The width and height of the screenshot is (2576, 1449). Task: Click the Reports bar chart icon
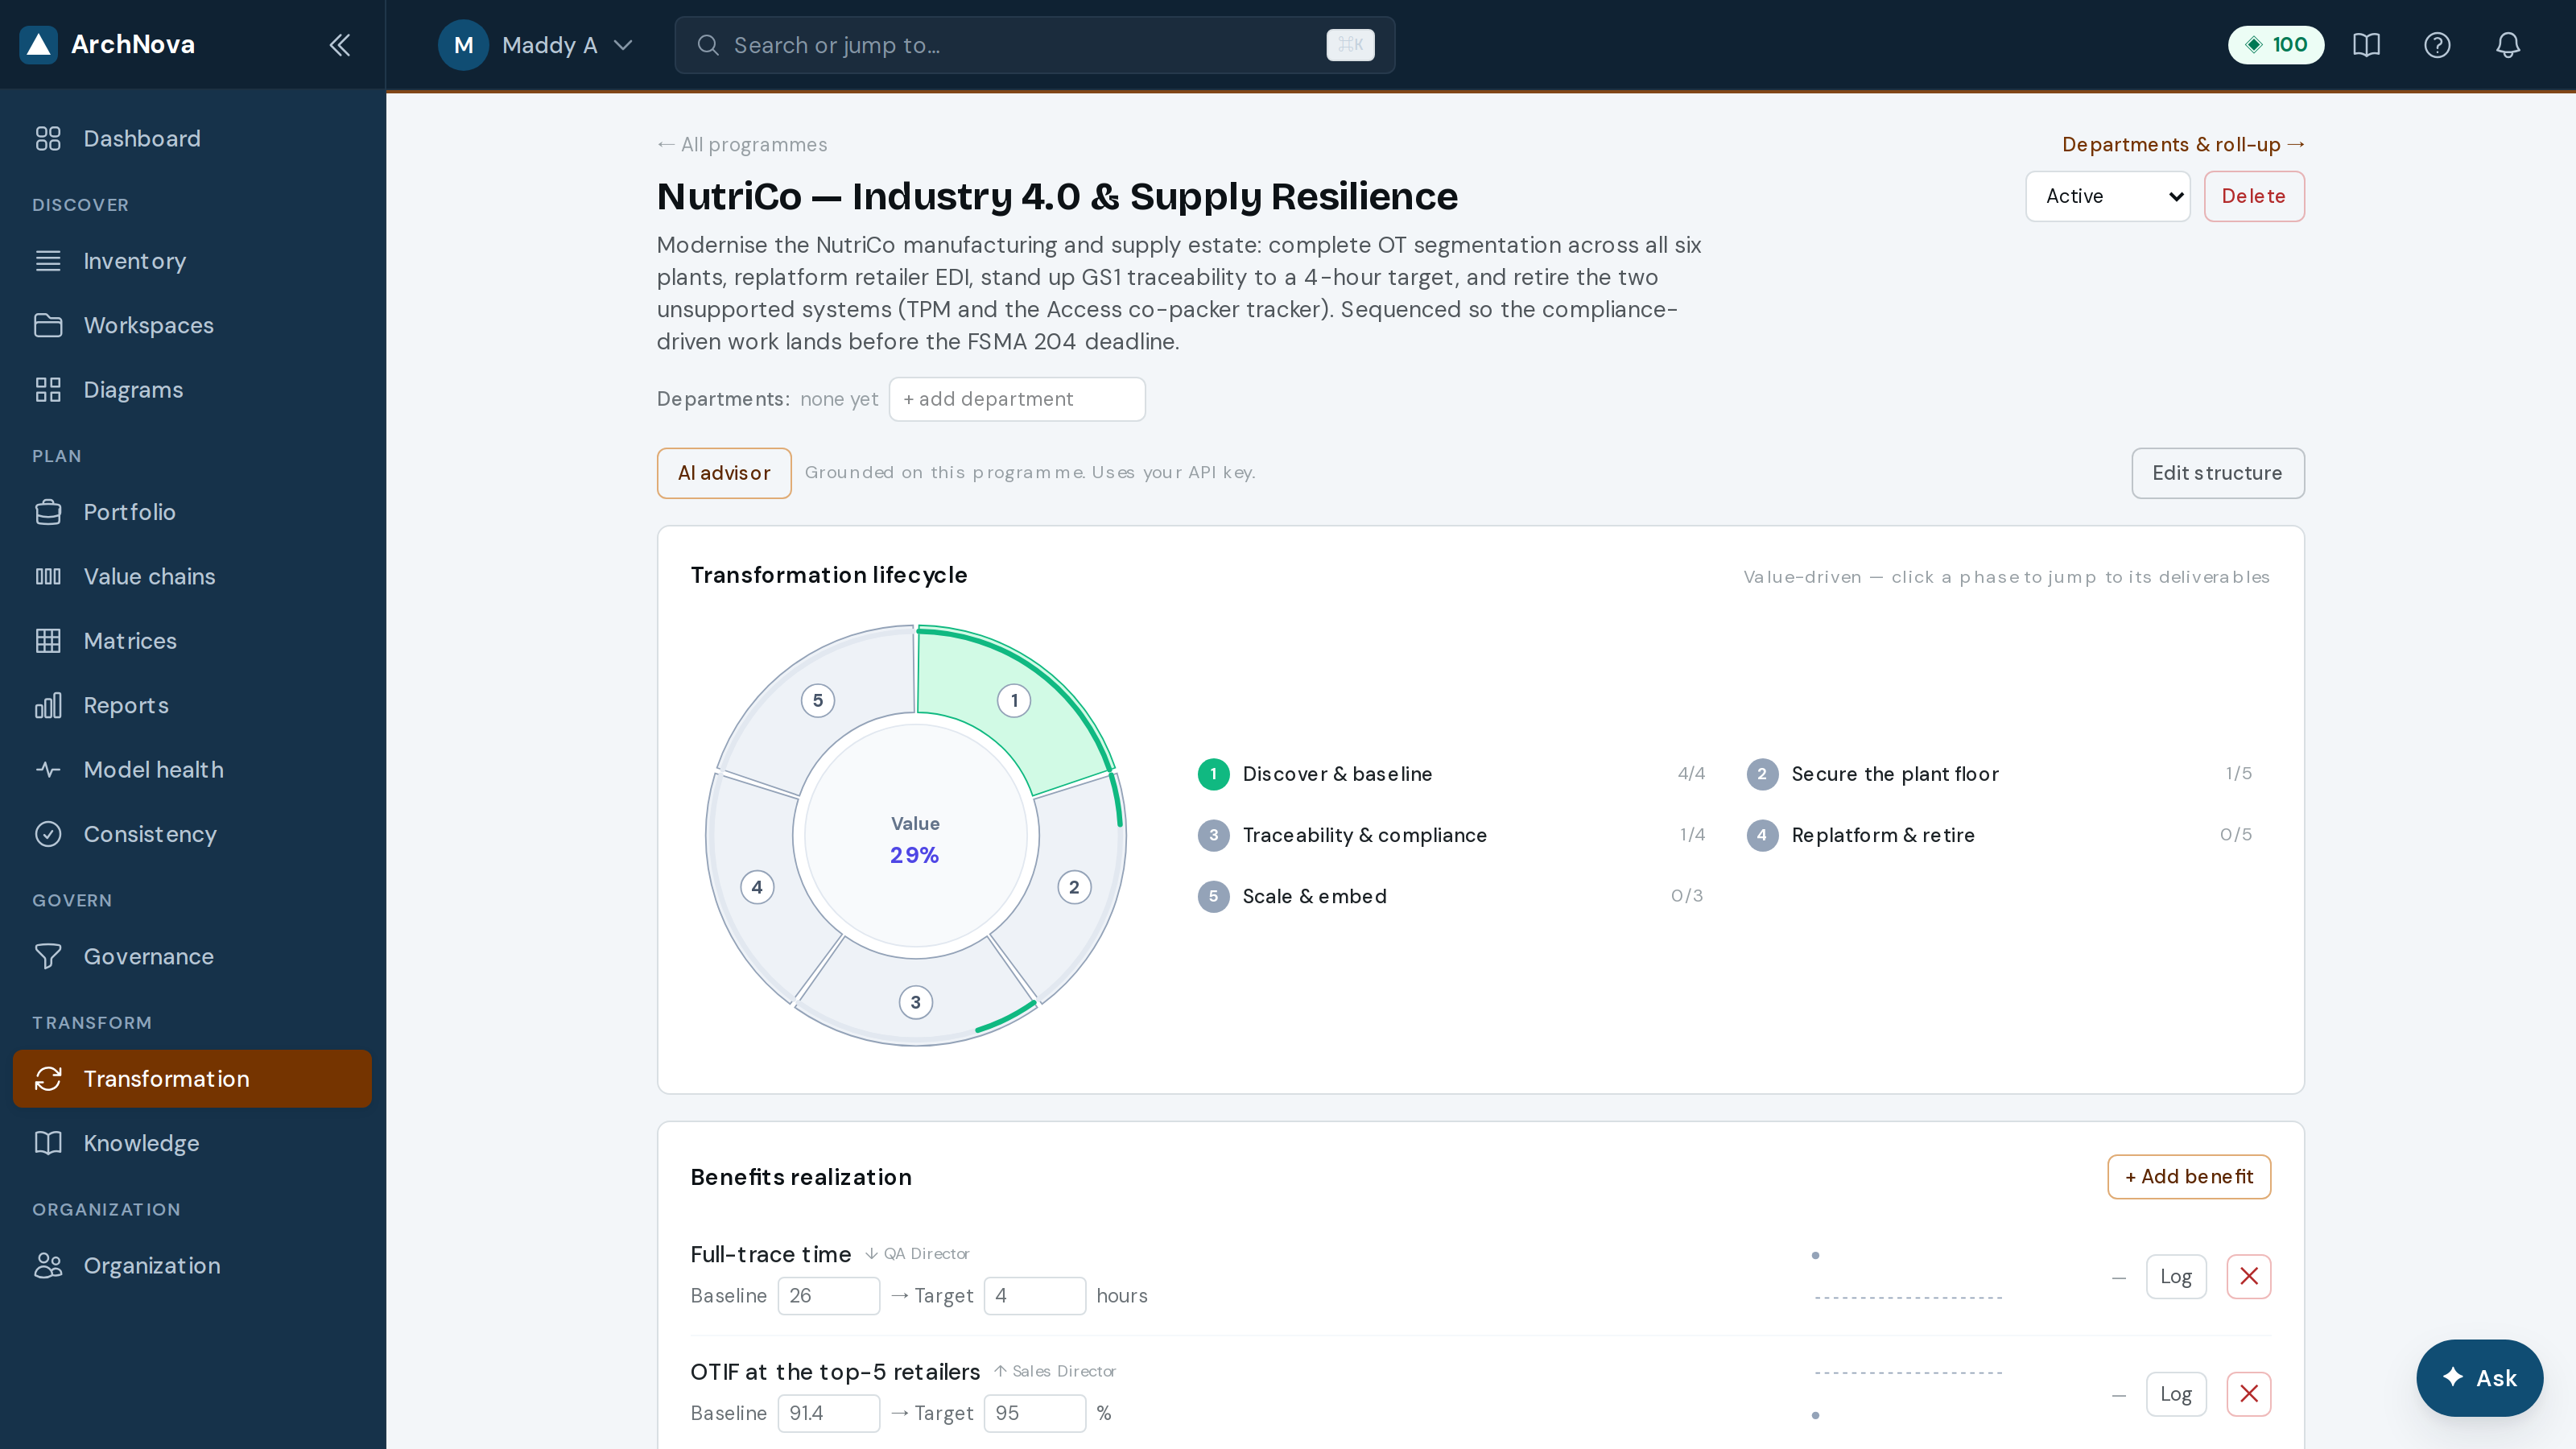(x=48, y=705)
